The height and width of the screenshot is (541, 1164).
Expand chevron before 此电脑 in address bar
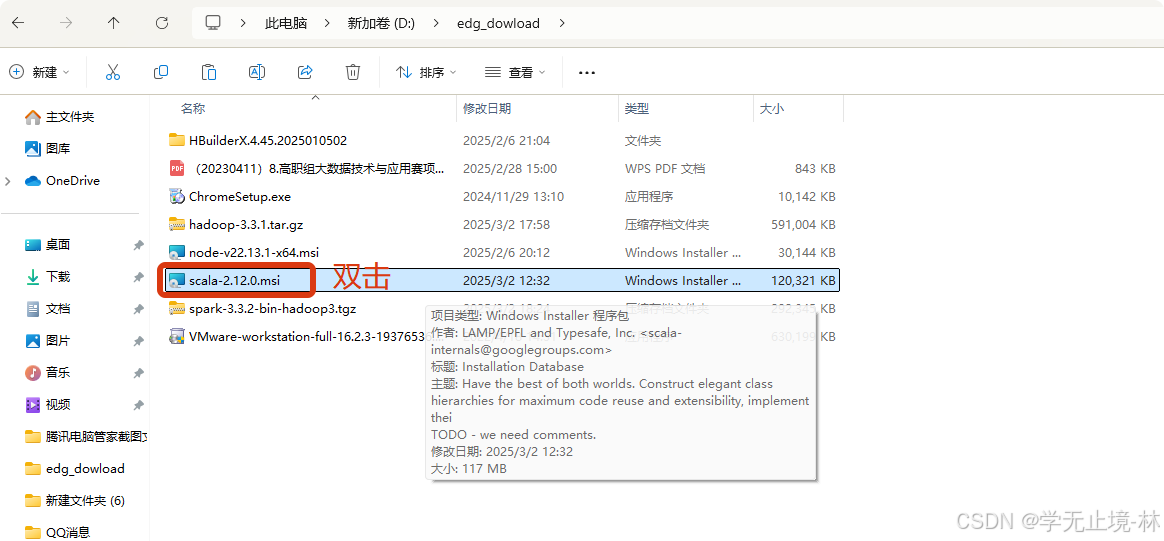tap(243, 23)
